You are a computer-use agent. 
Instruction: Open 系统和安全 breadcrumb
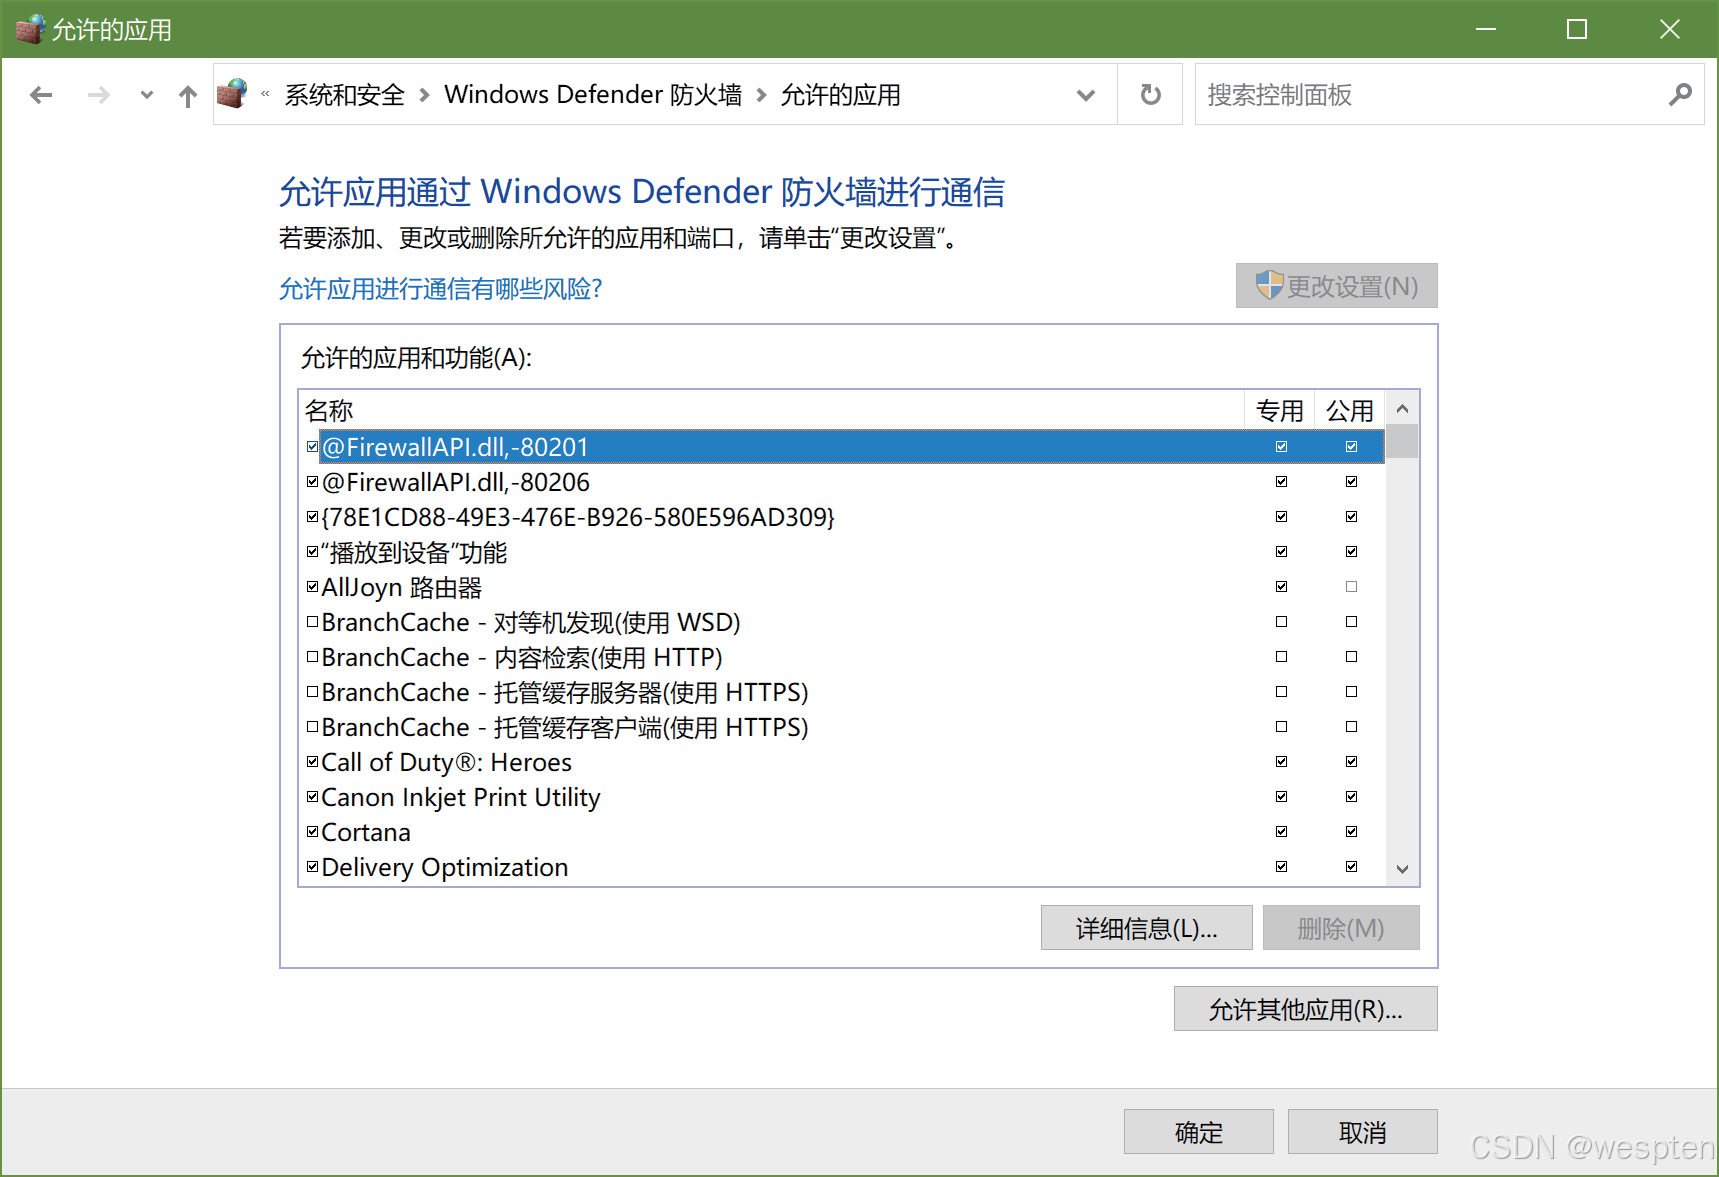[345, 95]
